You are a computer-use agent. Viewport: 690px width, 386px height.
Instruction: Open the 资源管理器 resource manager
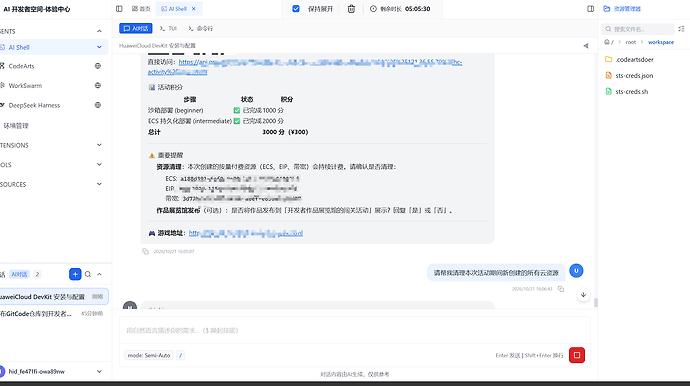tap(622, 9)
